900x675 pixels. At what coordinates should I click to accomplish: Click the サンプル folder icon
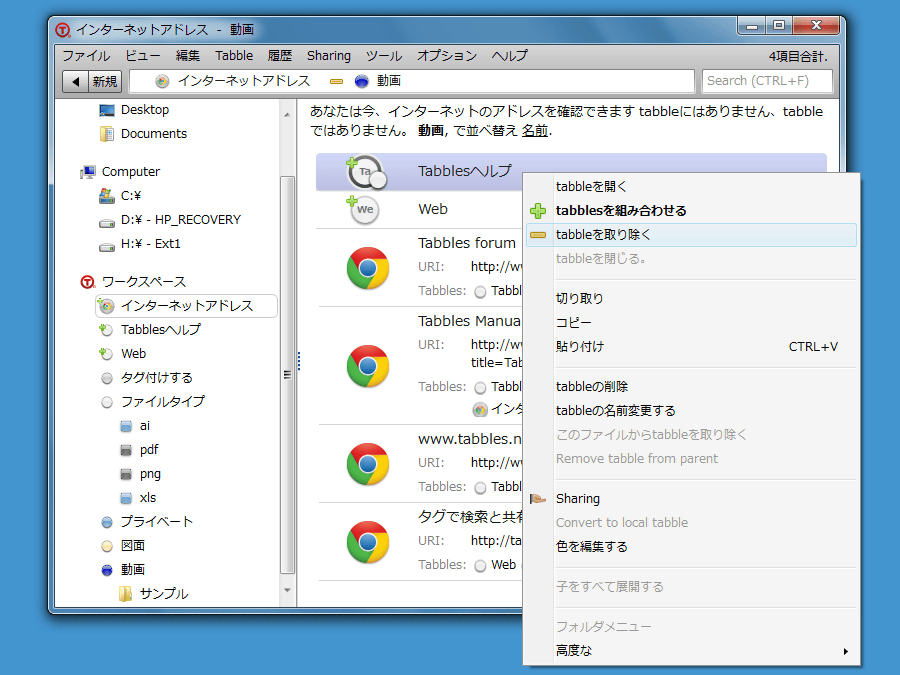(126, 593)
